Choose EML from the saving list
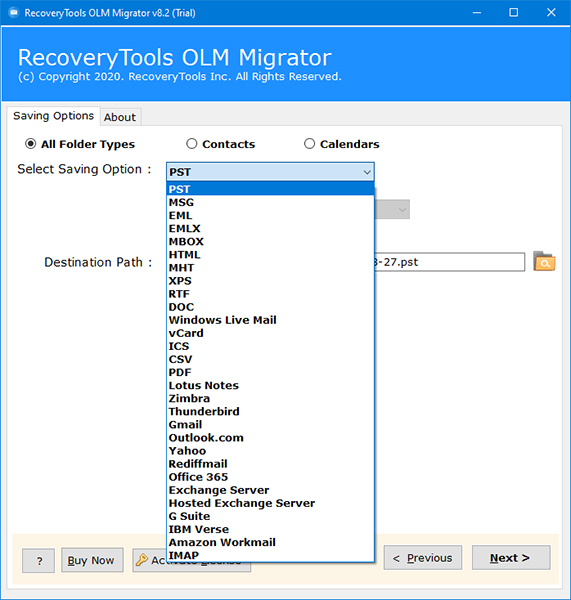The height and width of the screenshot is (600, 571). [x=270, y=215]
